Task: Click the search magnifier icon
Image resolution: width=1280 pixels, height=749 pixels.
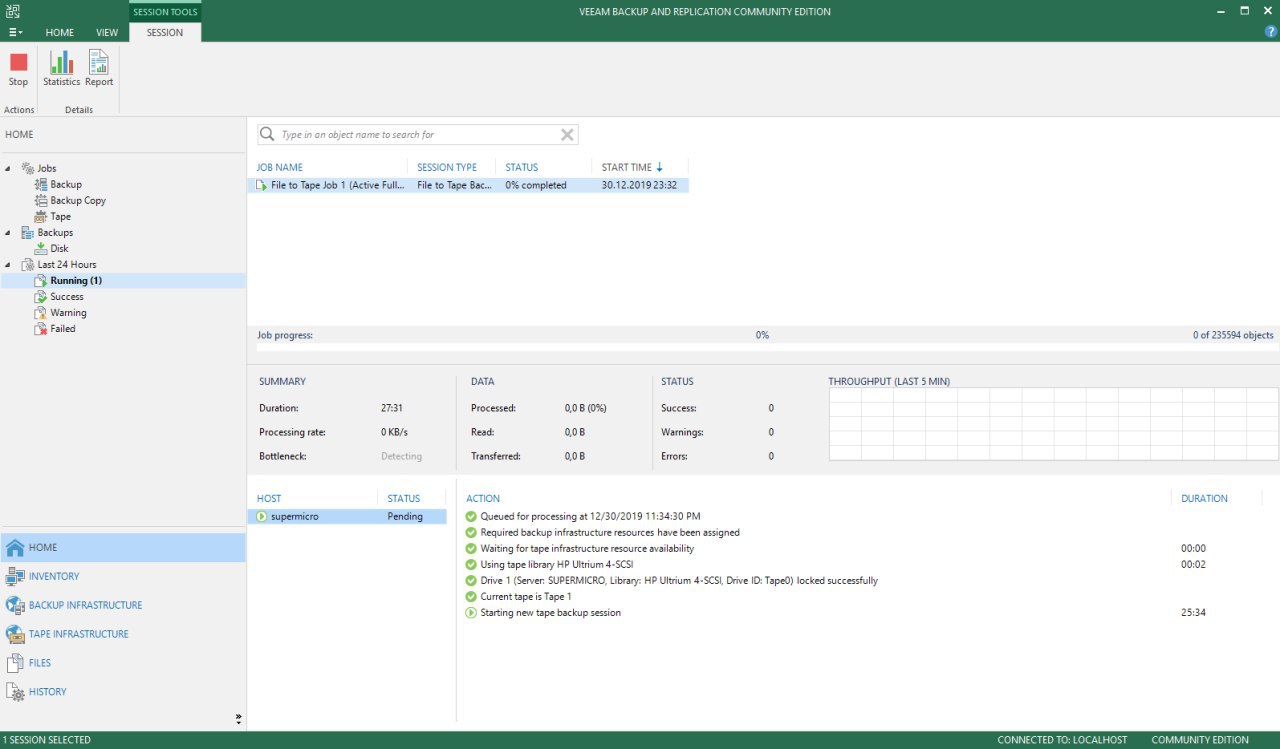Action: [267, 134]
